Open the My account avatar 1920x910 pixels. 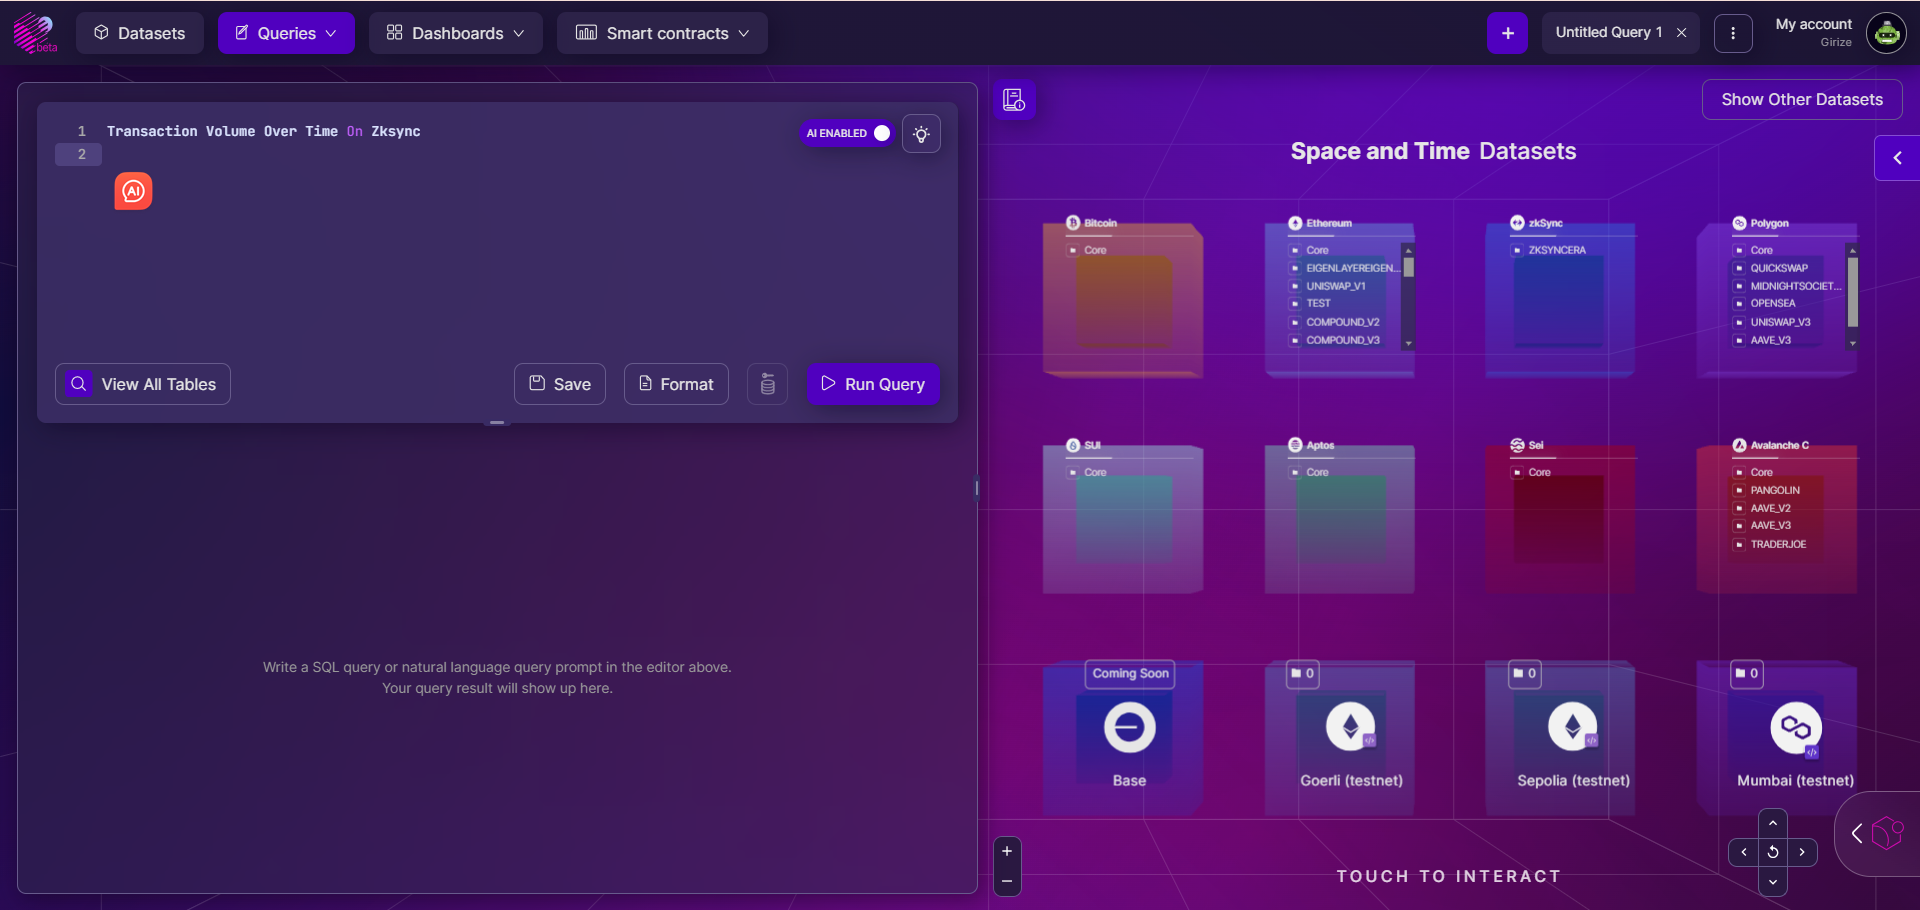pos(1886,33)
